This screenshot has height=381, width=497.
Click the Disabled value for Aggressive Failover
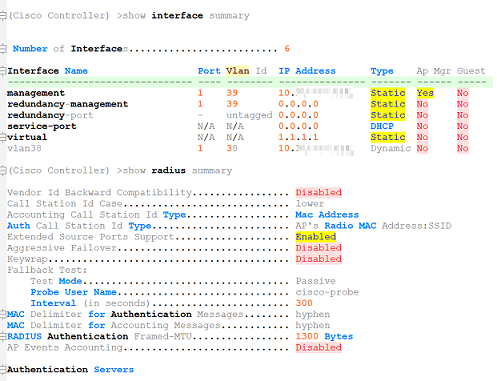(319, 248)
